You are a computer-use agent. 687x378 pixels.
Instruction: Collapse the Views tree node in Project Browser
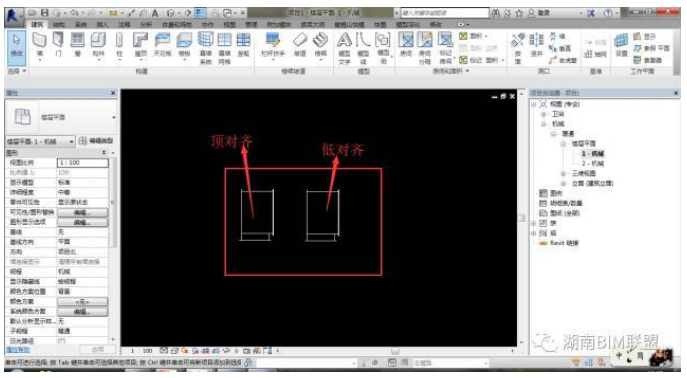[534, 104]
